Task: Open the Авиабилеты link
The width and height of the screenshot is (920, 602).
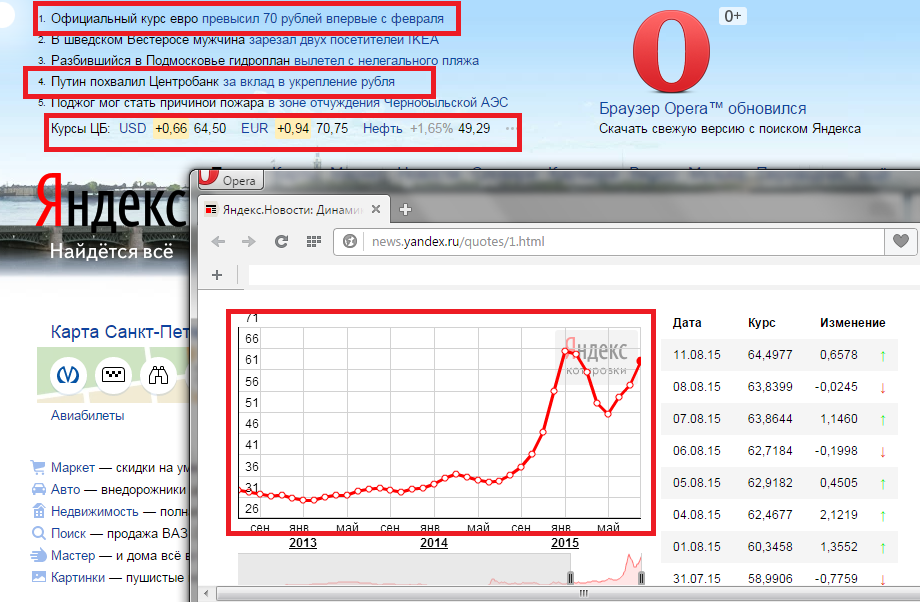Action: [87, 415]
